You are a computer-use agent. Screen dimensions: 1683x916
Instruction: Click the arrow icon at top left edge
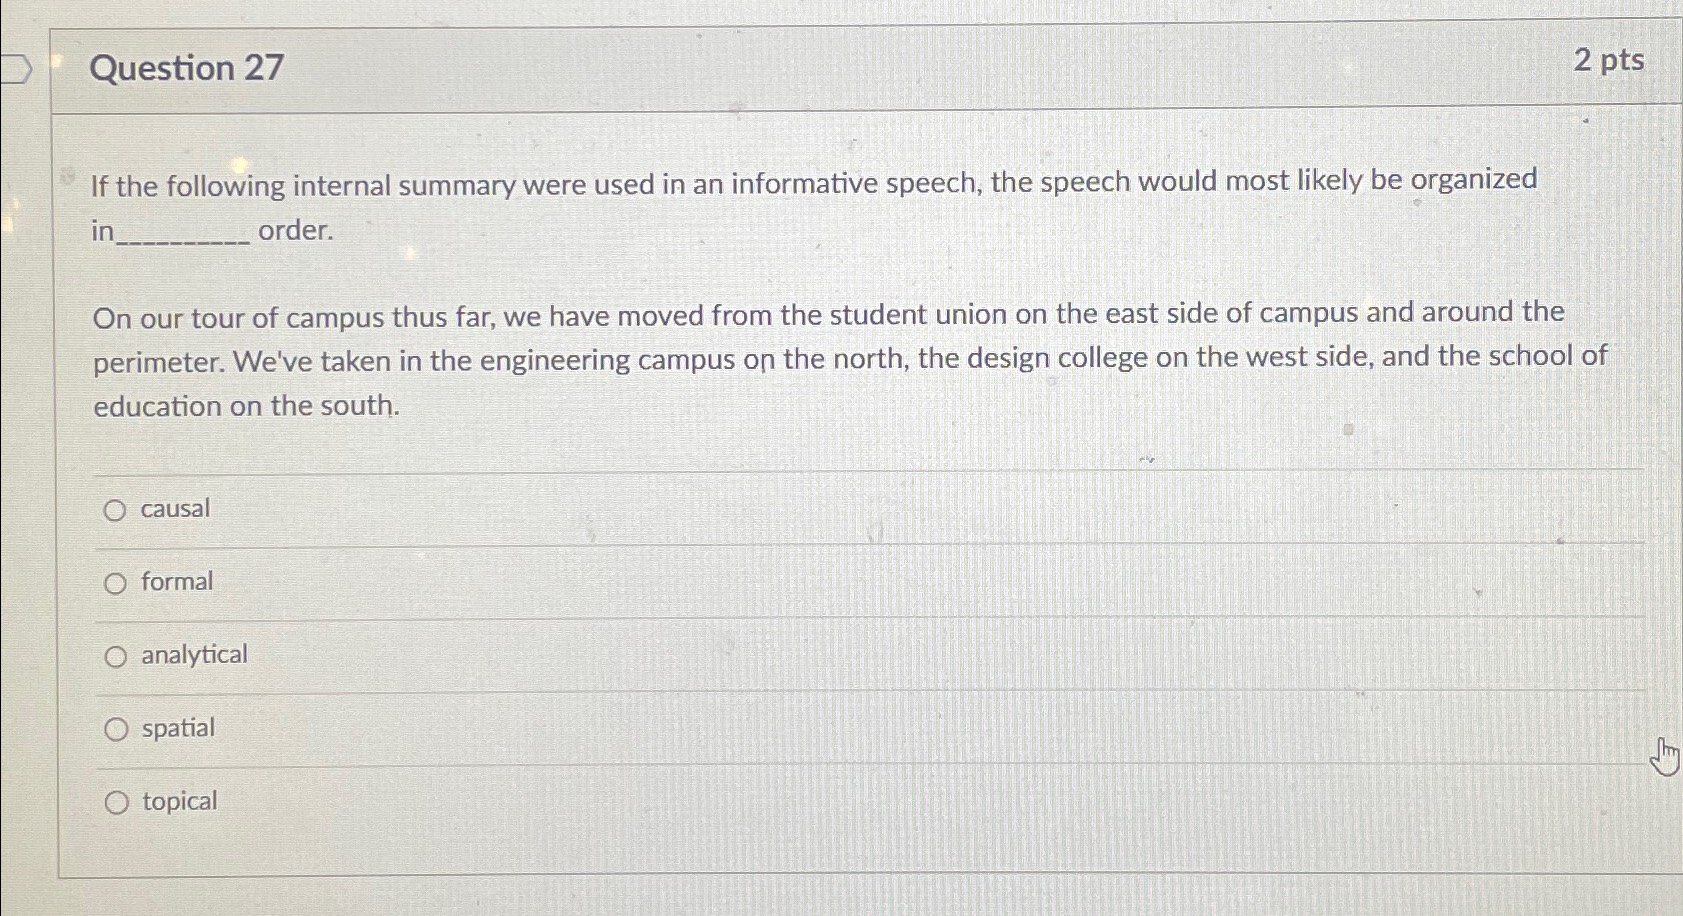17,68
